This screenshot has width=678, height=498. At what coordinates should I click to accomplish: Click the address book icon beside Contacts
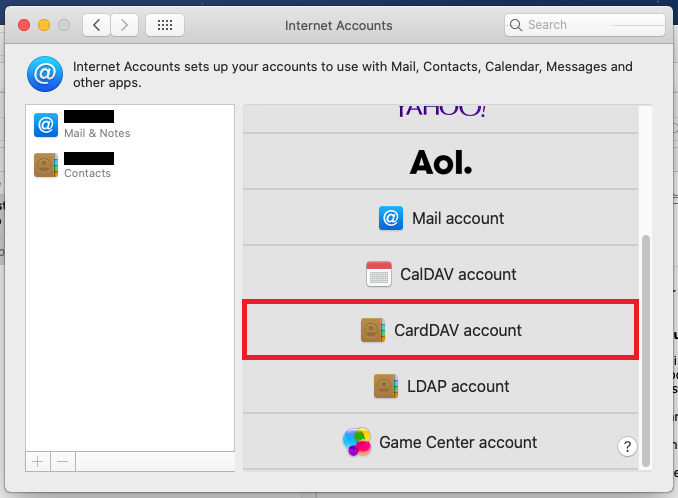click(46, 165)
